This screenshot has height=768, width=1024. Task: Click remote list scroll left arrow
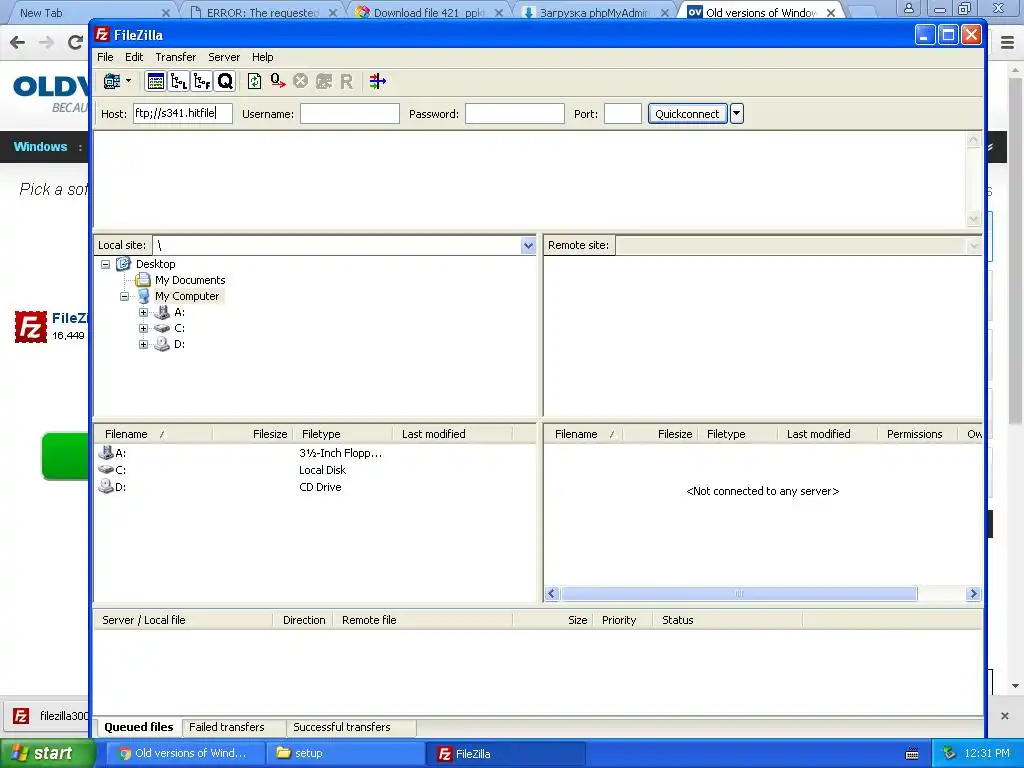pos(552,594)
